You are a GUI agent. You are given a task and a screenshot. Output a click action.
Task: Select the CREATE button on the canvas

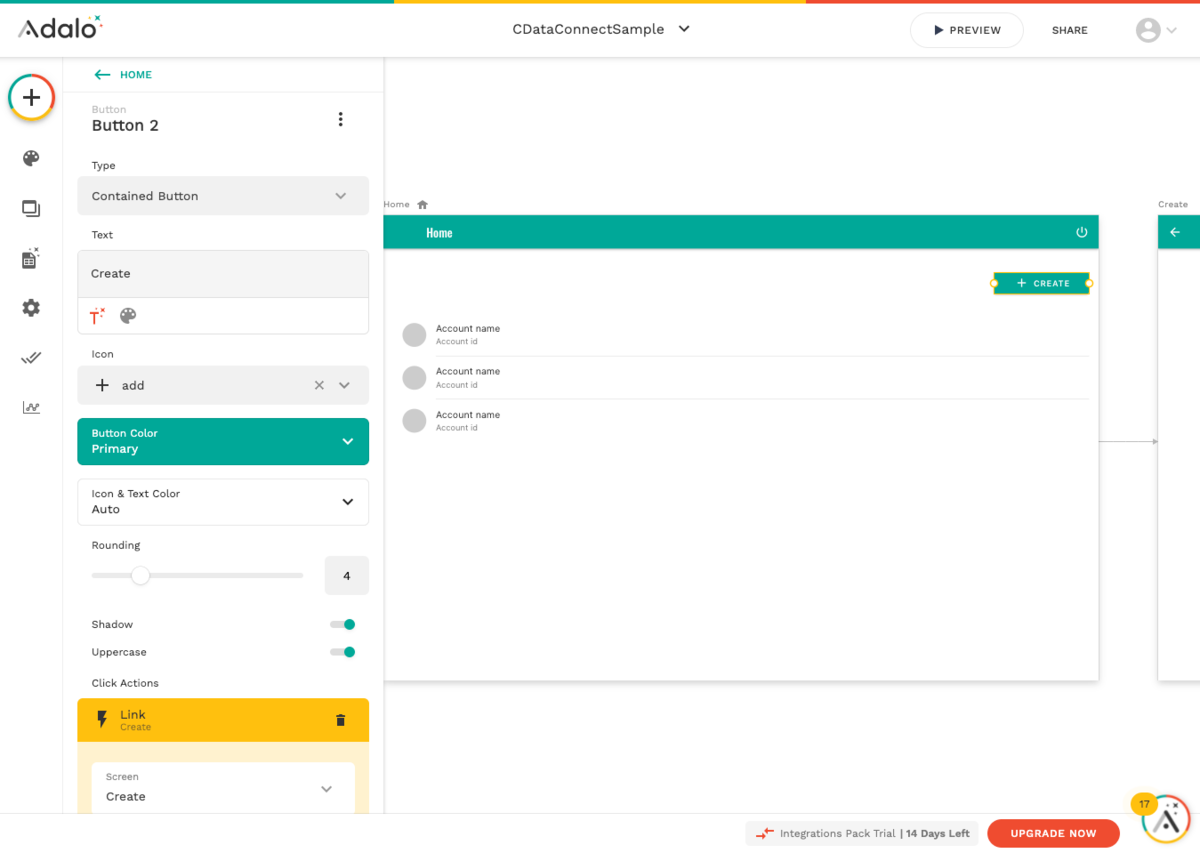(x=1041, y=283)
